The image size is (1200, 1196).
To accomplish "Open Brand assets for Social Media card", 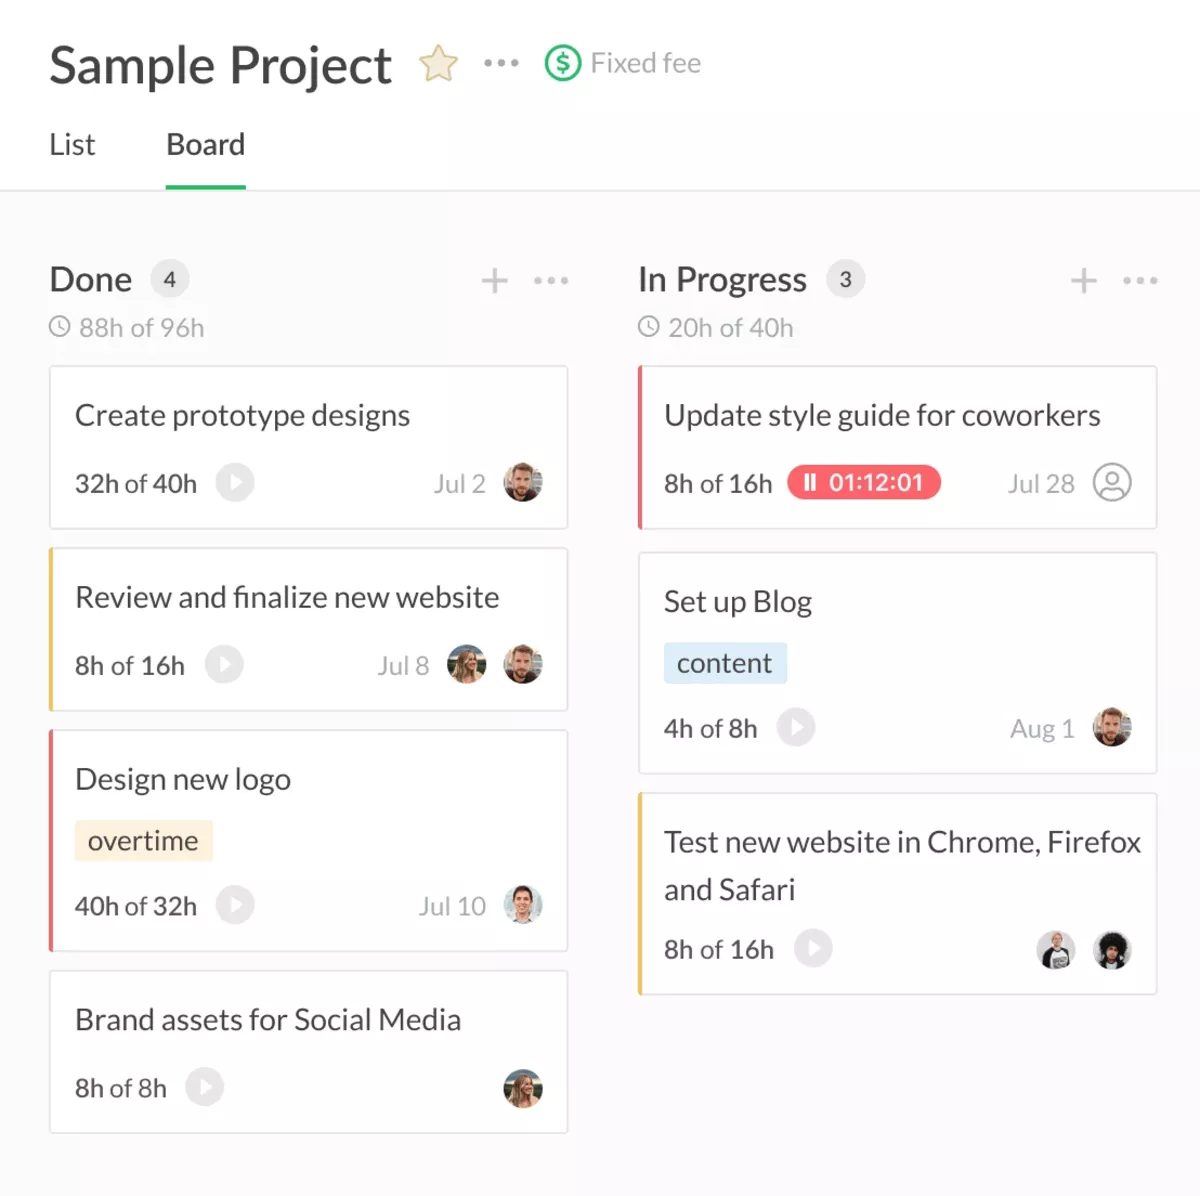I will 268,1020.
